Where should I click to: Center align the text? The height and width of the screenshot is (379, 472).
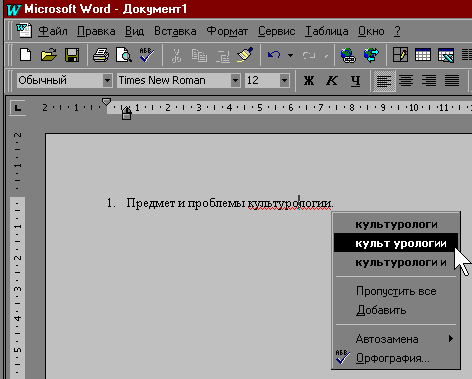(x=406, y=80)
